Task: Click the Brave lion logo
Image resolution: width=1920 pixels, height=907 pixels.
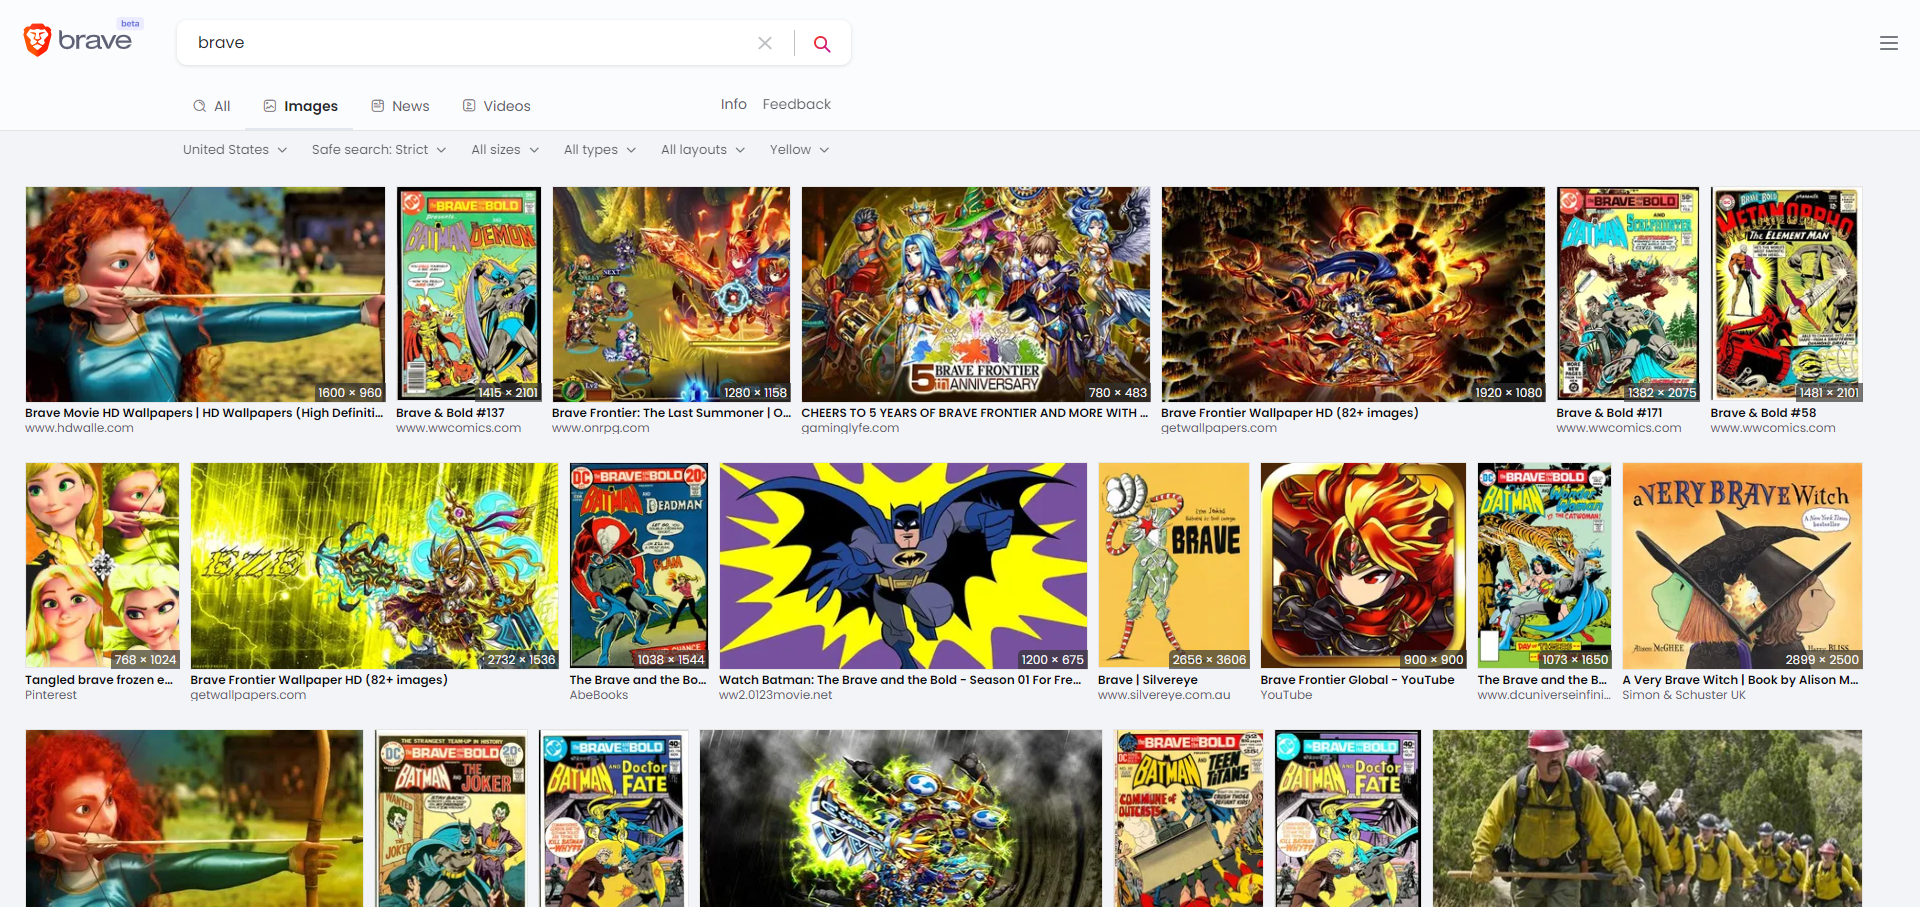Action: [38, 40]
